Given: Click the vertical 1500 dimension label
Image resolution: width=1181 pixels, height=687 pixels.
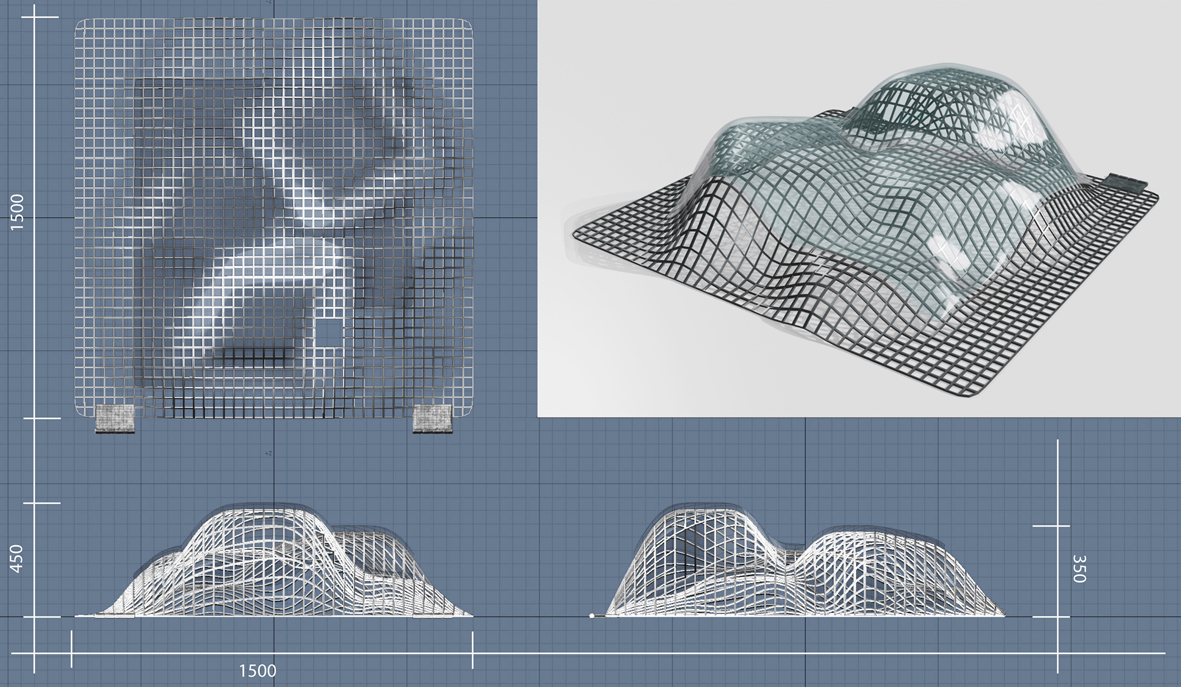Looking at the screenshot, I should tap(18, 212).
